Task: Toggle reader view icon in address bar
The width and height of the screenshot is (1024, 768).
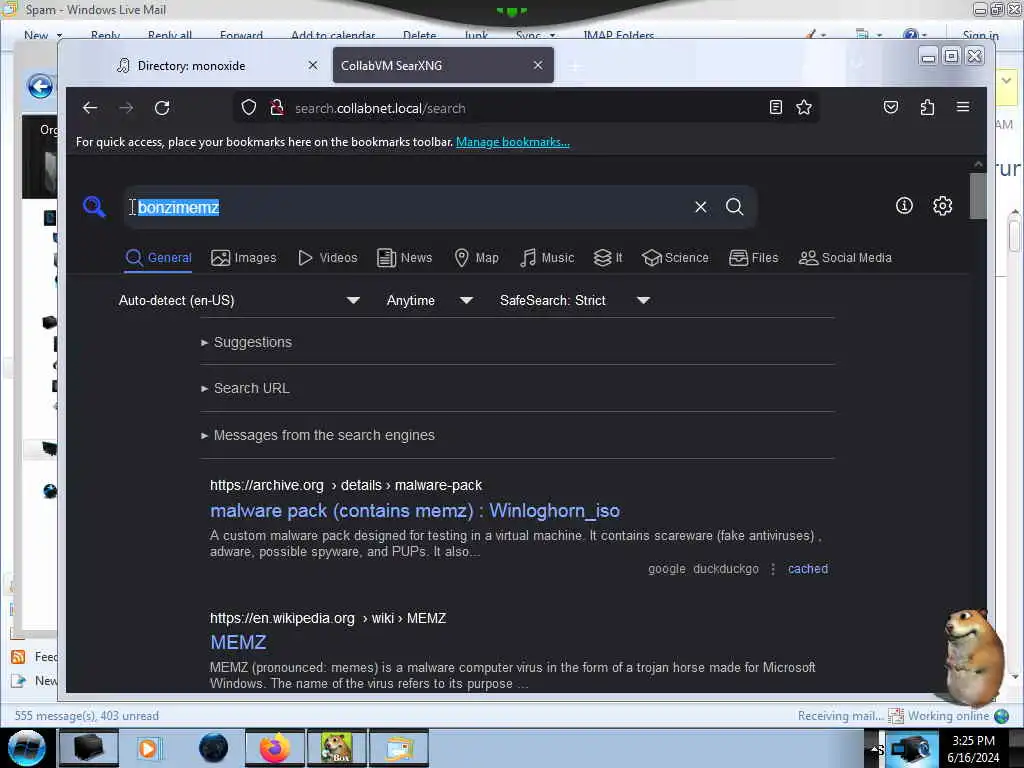Action: point(775,108)
